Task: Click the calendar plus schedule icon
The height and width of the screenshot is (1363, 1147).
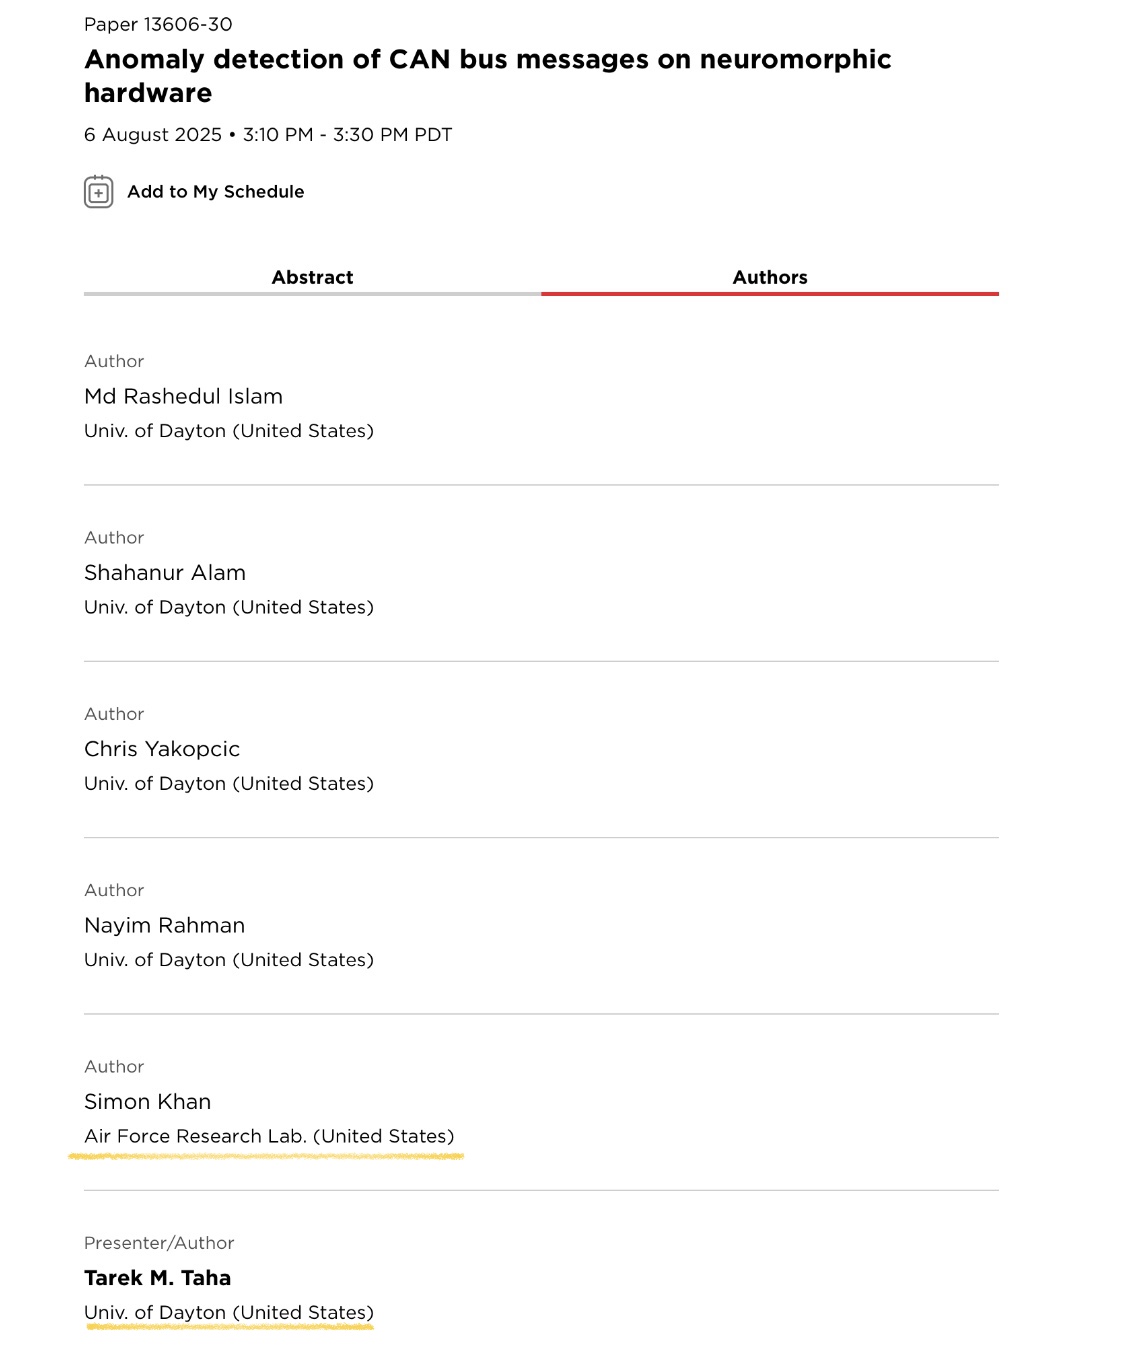Action: pos(98,192)
